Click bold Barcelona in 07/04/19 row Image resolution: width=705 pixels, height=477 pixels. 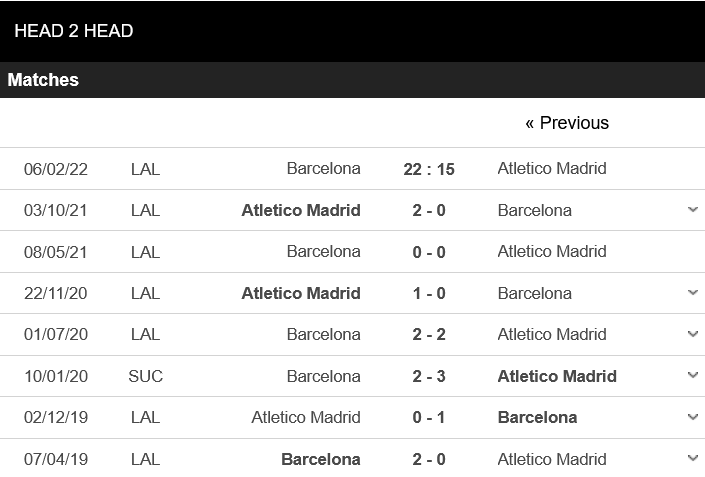[x=320, y=459]
